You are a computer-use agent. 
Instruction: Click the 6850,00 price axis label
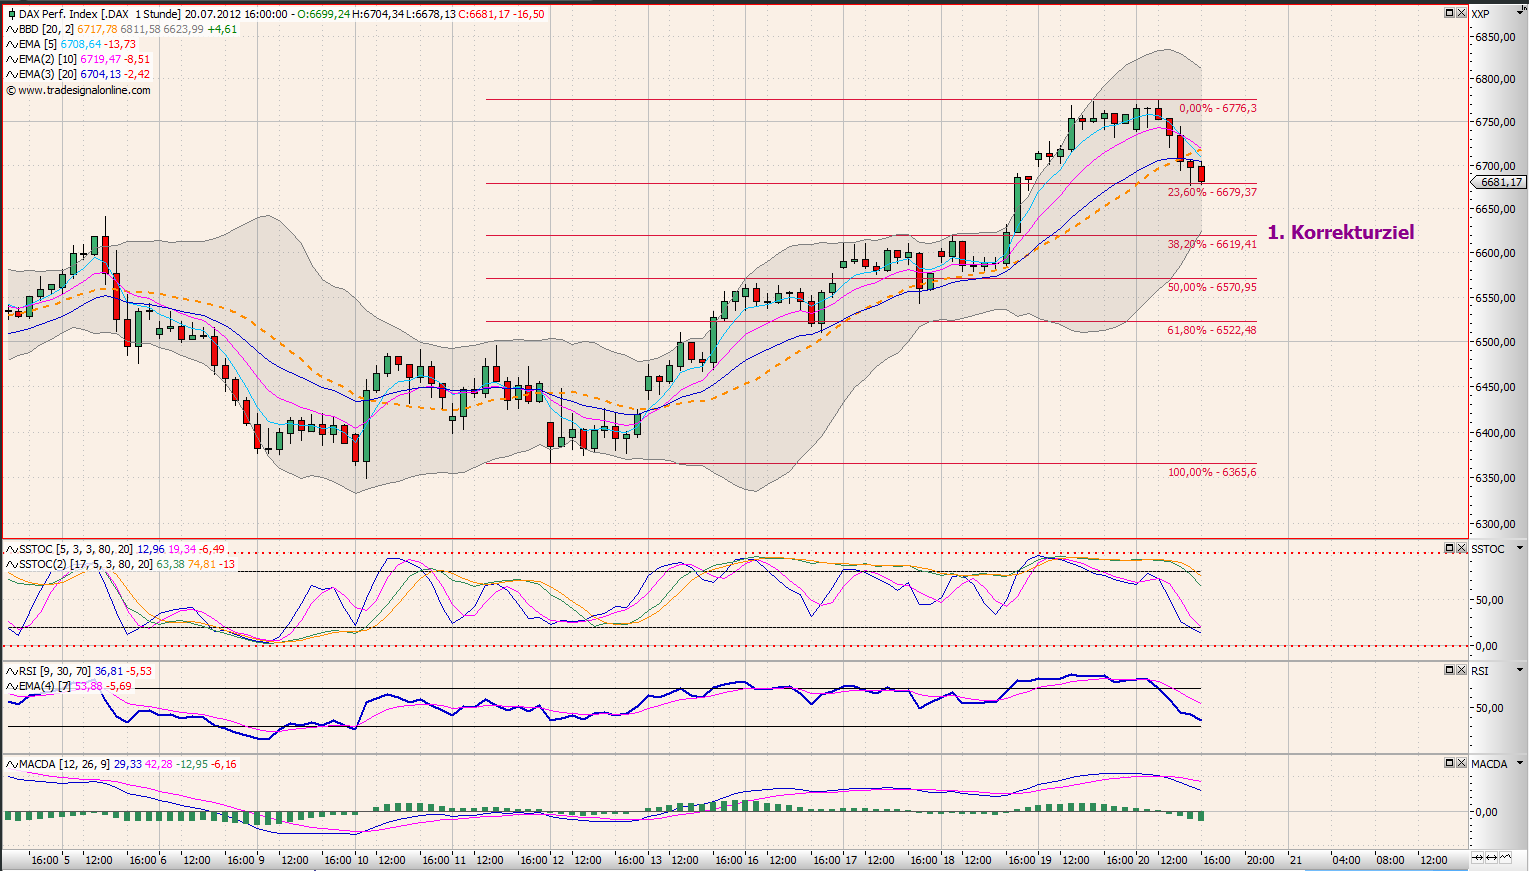pyautogui.click(x=1494, y=37)
